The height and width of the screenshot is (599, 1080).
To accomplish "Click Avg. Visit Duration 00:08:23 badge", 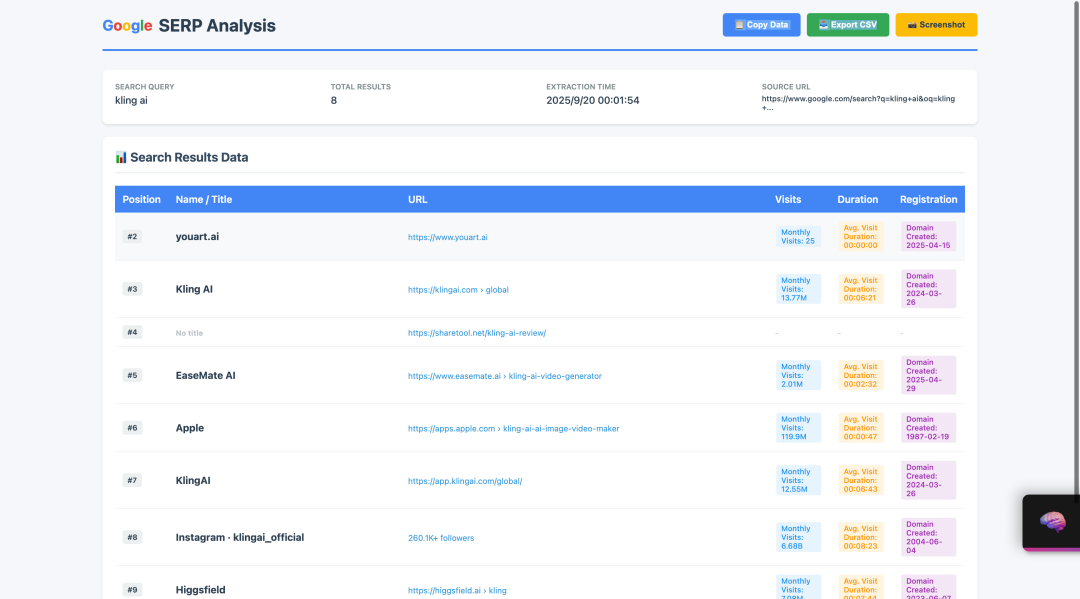I will 861,537.
